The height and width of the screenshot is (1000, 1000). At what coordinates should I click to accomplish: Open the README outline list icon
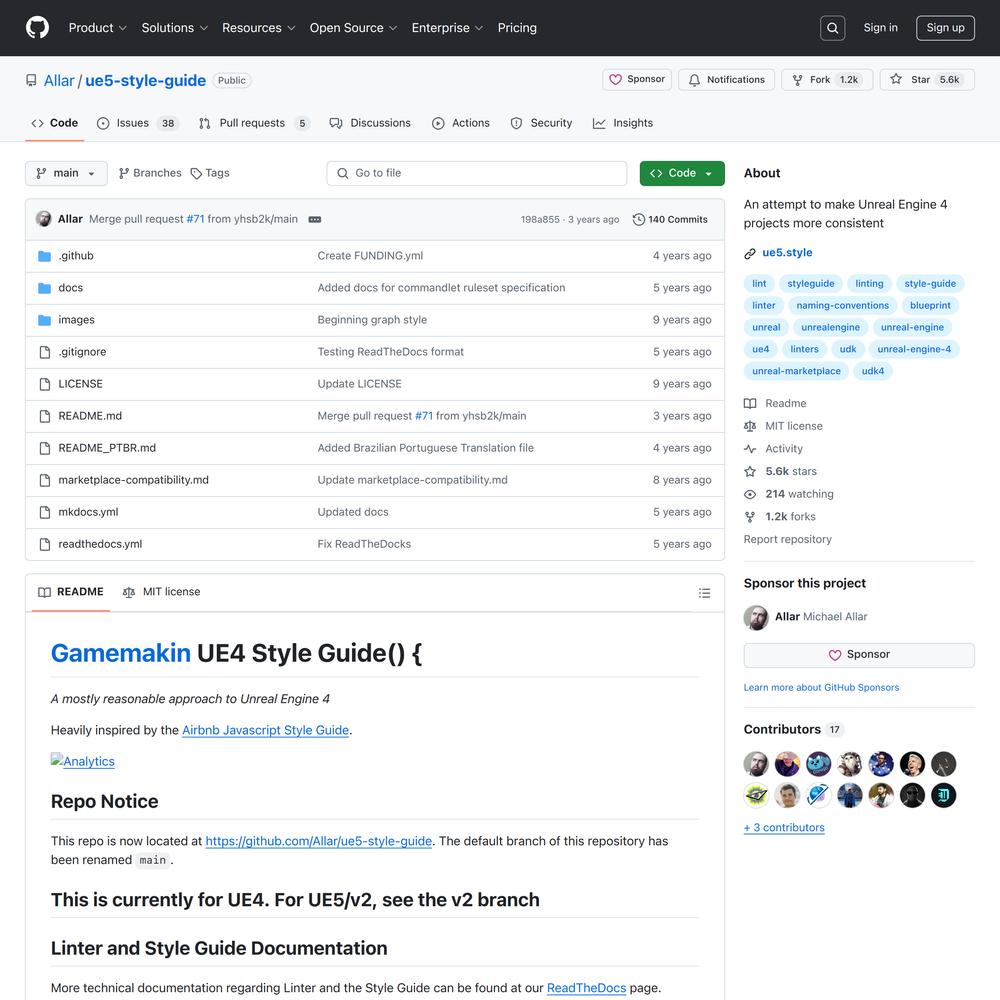pos(704,593)
